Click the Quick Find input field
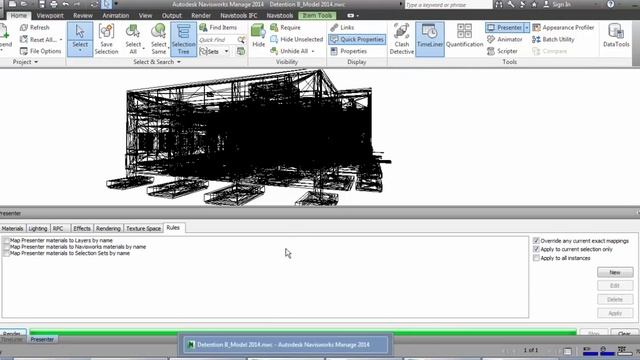Viewport: 640px width, 360px height. pos(218,40)
